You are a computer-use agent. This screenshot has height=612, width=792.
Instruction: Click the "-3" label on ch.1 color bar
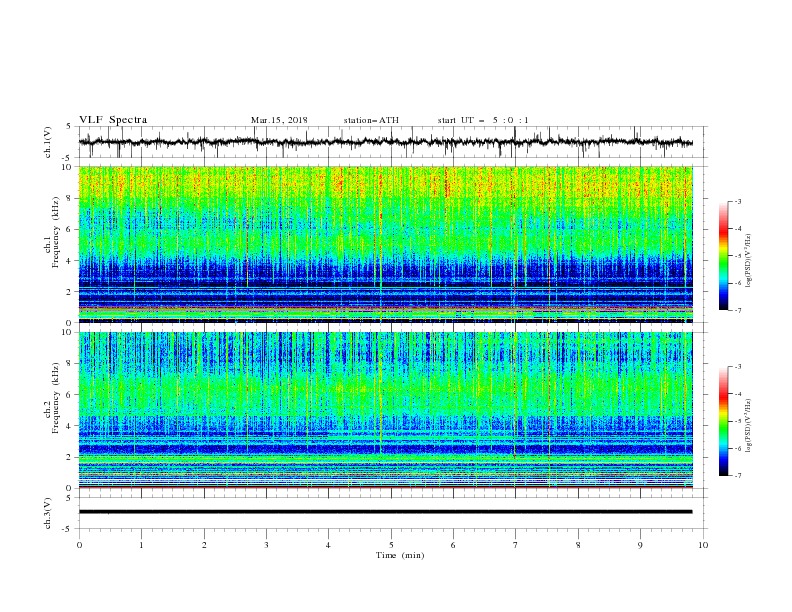tap(738, 201)
